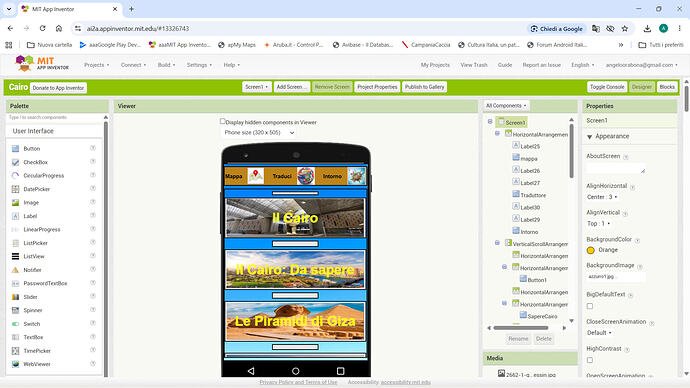Select the Switch component icon
This screenshot has height=388, width=690.
tap(15, 324)
